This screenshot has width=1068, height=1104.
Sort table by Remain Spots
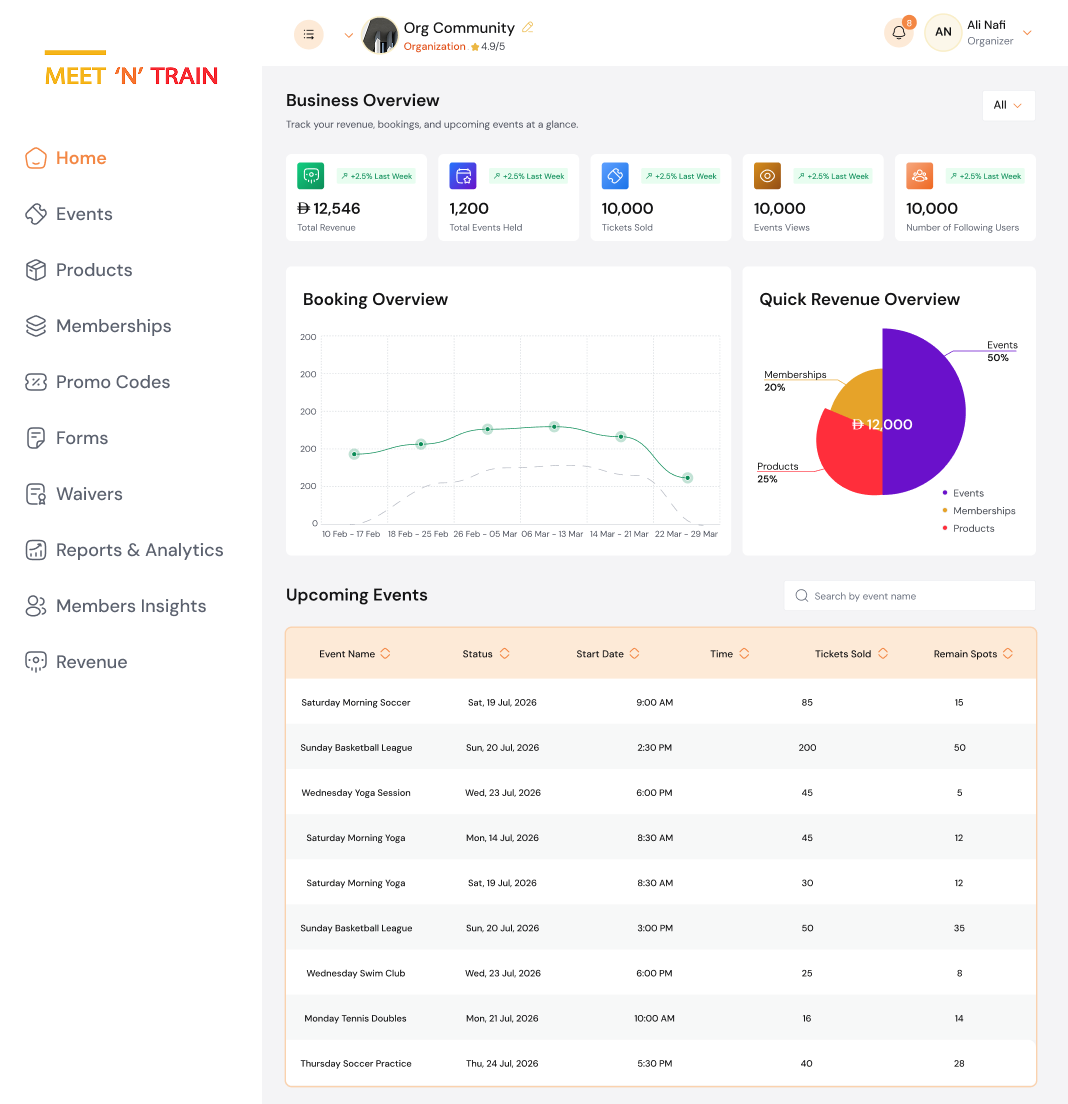(1008, 653)
